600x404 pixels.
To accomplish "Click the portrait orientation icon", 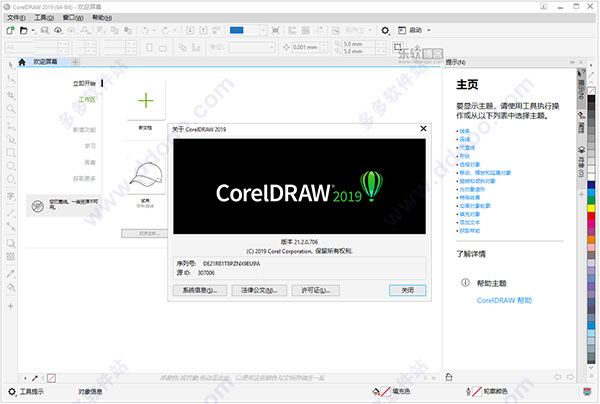I will click(150, 47).
